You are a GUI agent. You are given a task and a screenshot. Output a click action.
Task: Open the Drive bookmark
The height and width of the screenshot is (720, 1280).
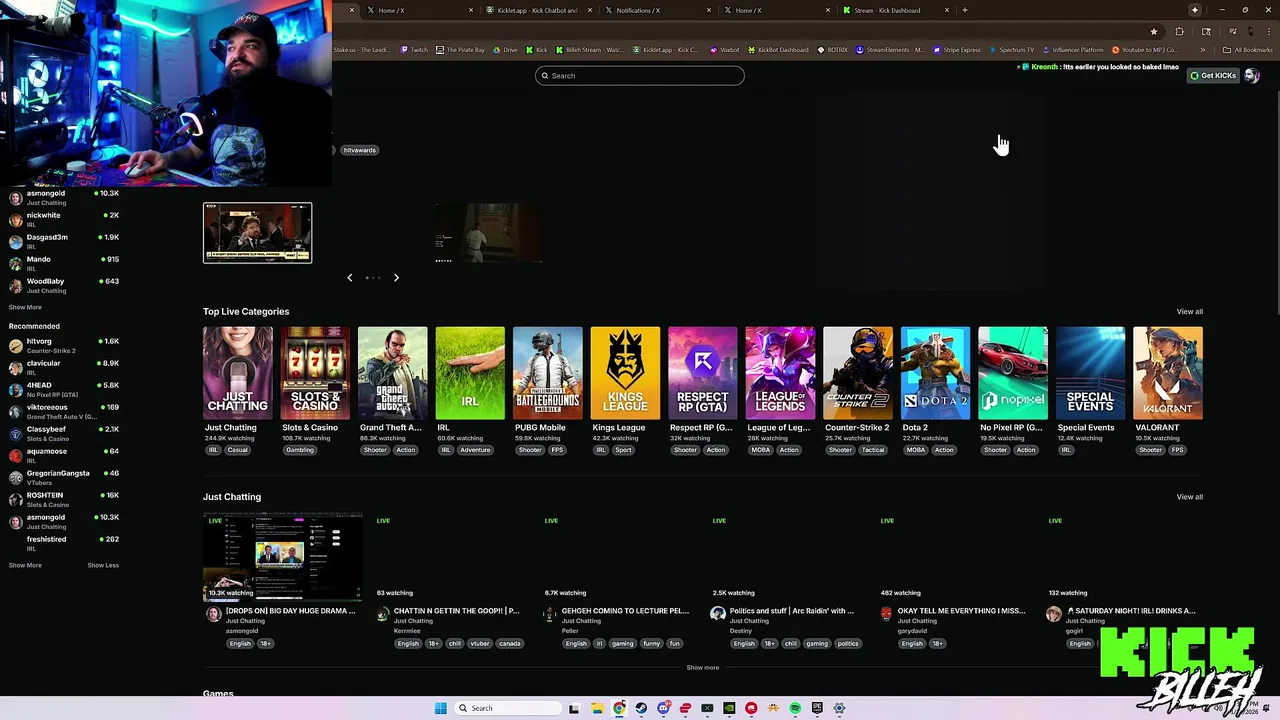click(x=505, y=50)
